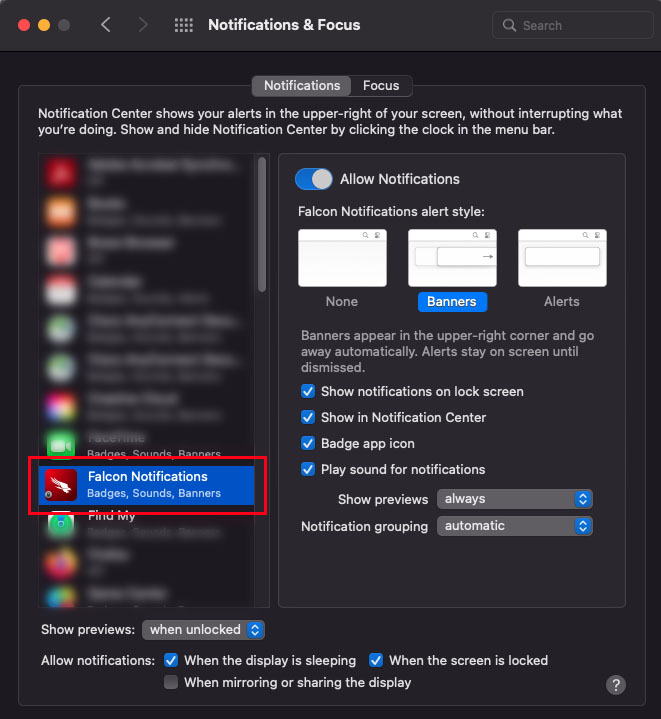This screenshot has width=661, height=719.
Task: Click the forward navigation arrow
Action: click(143, 25)
